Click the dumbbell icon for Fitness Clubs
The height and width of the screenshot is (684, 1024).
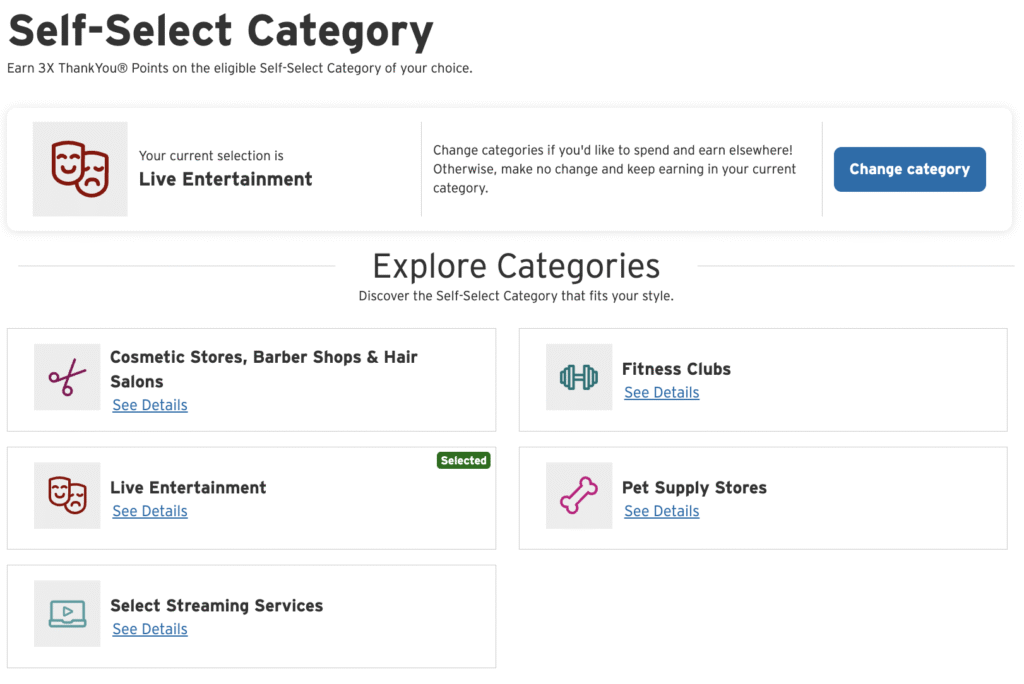click(x=578, y=377)
